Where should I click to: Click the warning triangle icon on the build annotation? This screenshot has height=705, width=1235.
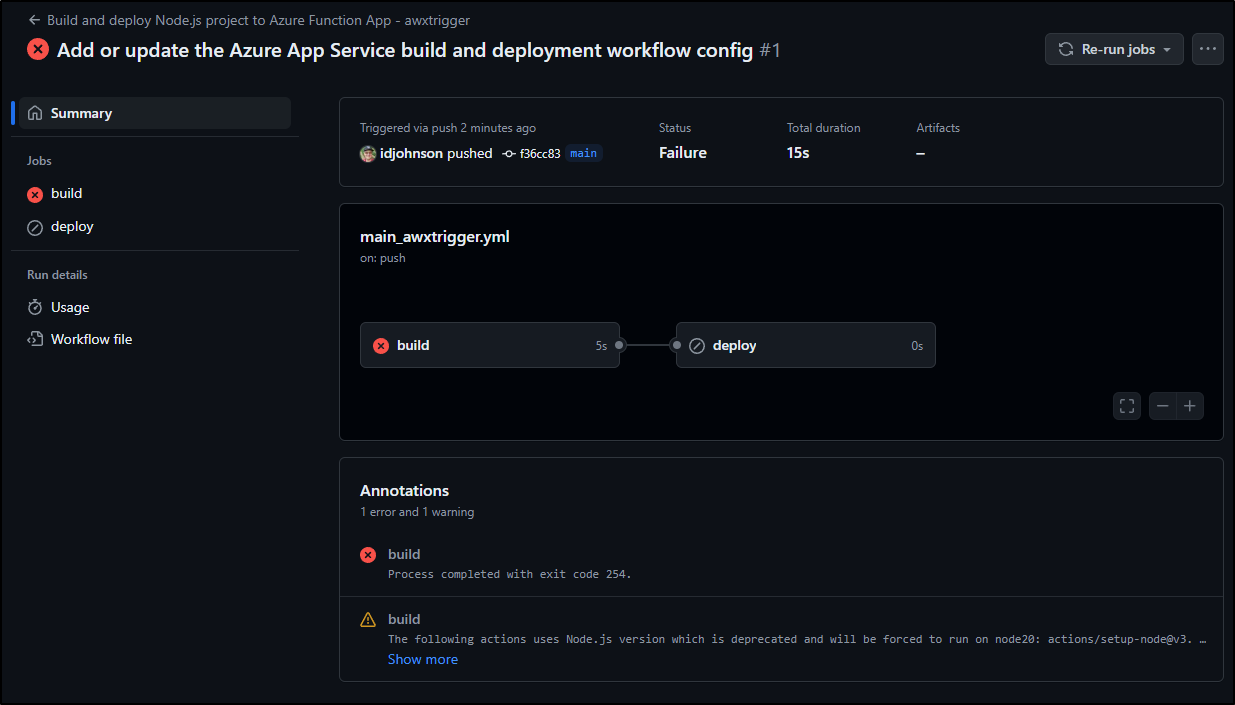pyautogui.click(x=368, y=620)
